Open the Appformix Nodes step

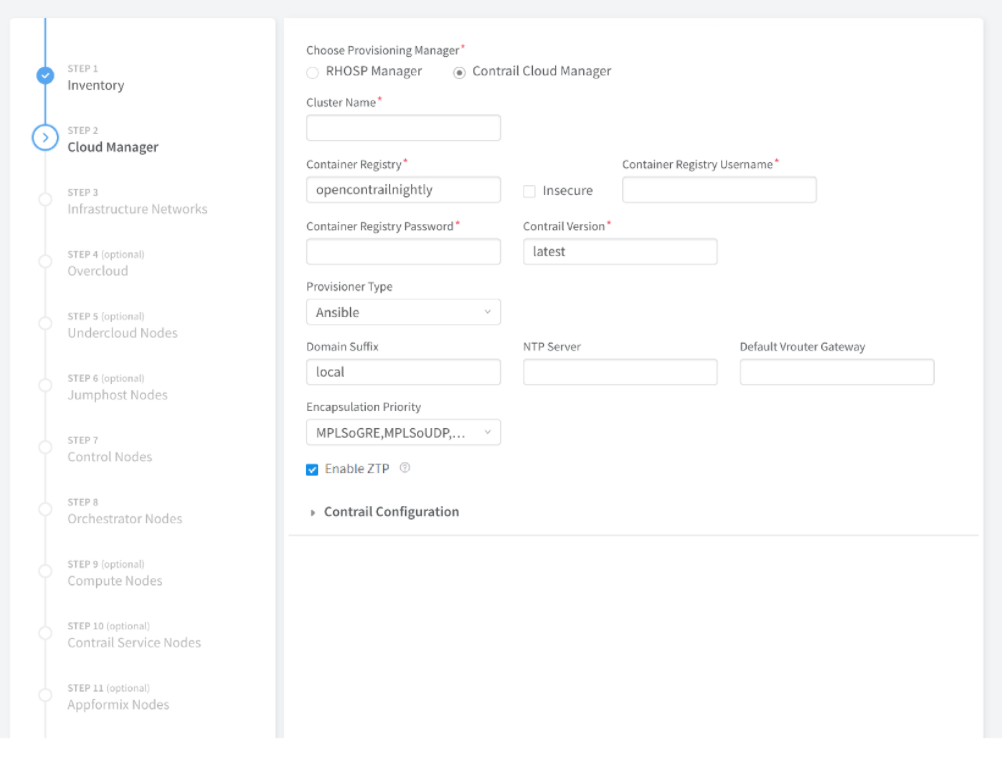pos(118,705)
